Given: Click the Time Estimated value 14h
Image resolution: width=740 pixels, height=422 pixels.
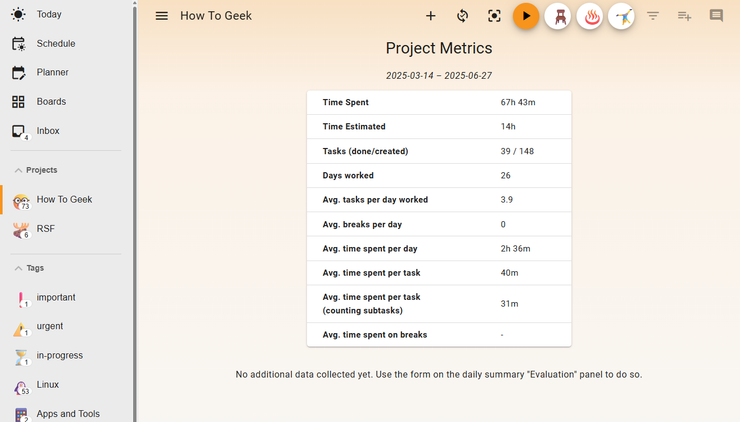Looking at the screenshot, I should coord(508,127).
